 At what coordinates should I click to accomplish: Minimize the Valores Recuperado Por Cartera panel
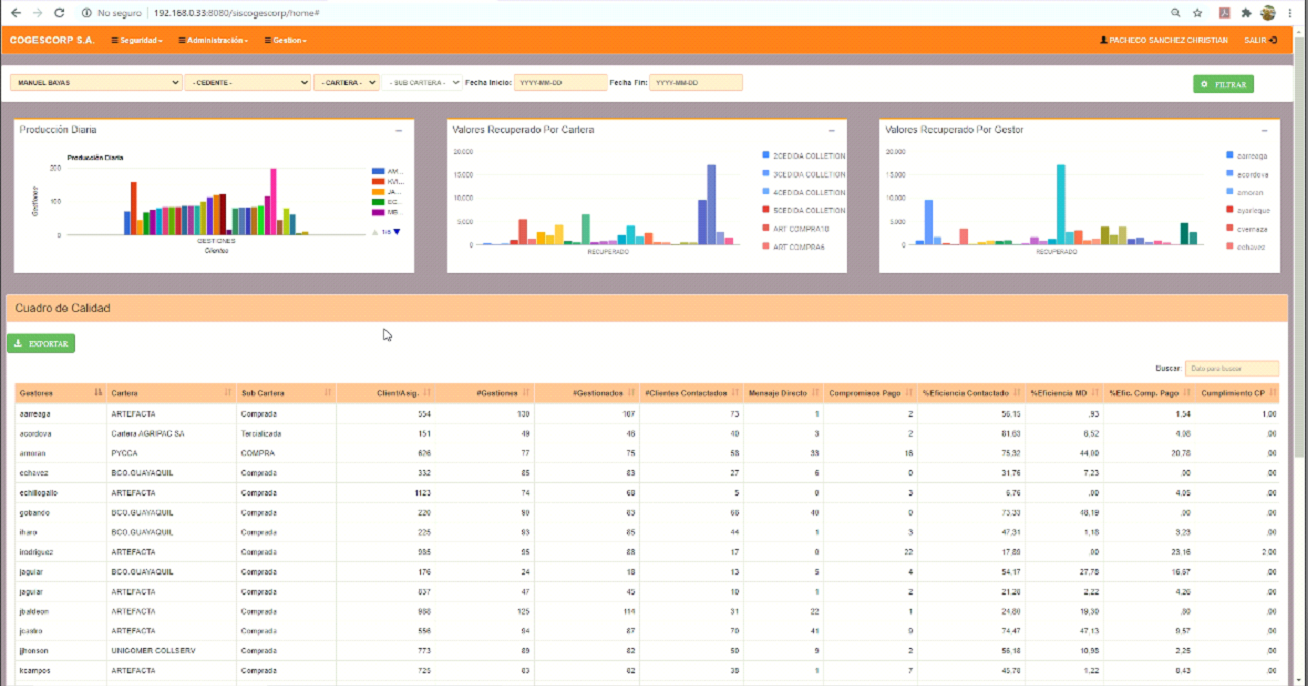tap(831, 130)
